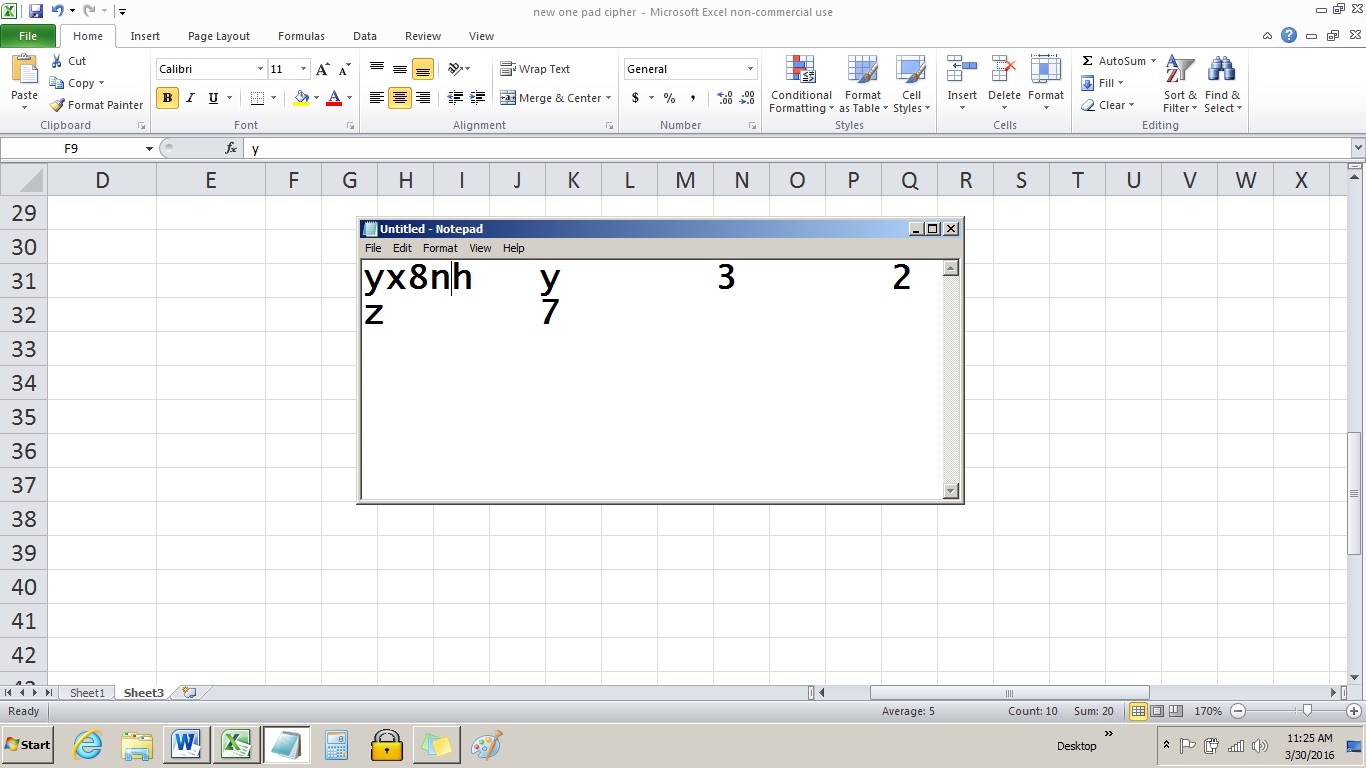
Task: Click the Format Painter brush
Action: pos(57,105)
